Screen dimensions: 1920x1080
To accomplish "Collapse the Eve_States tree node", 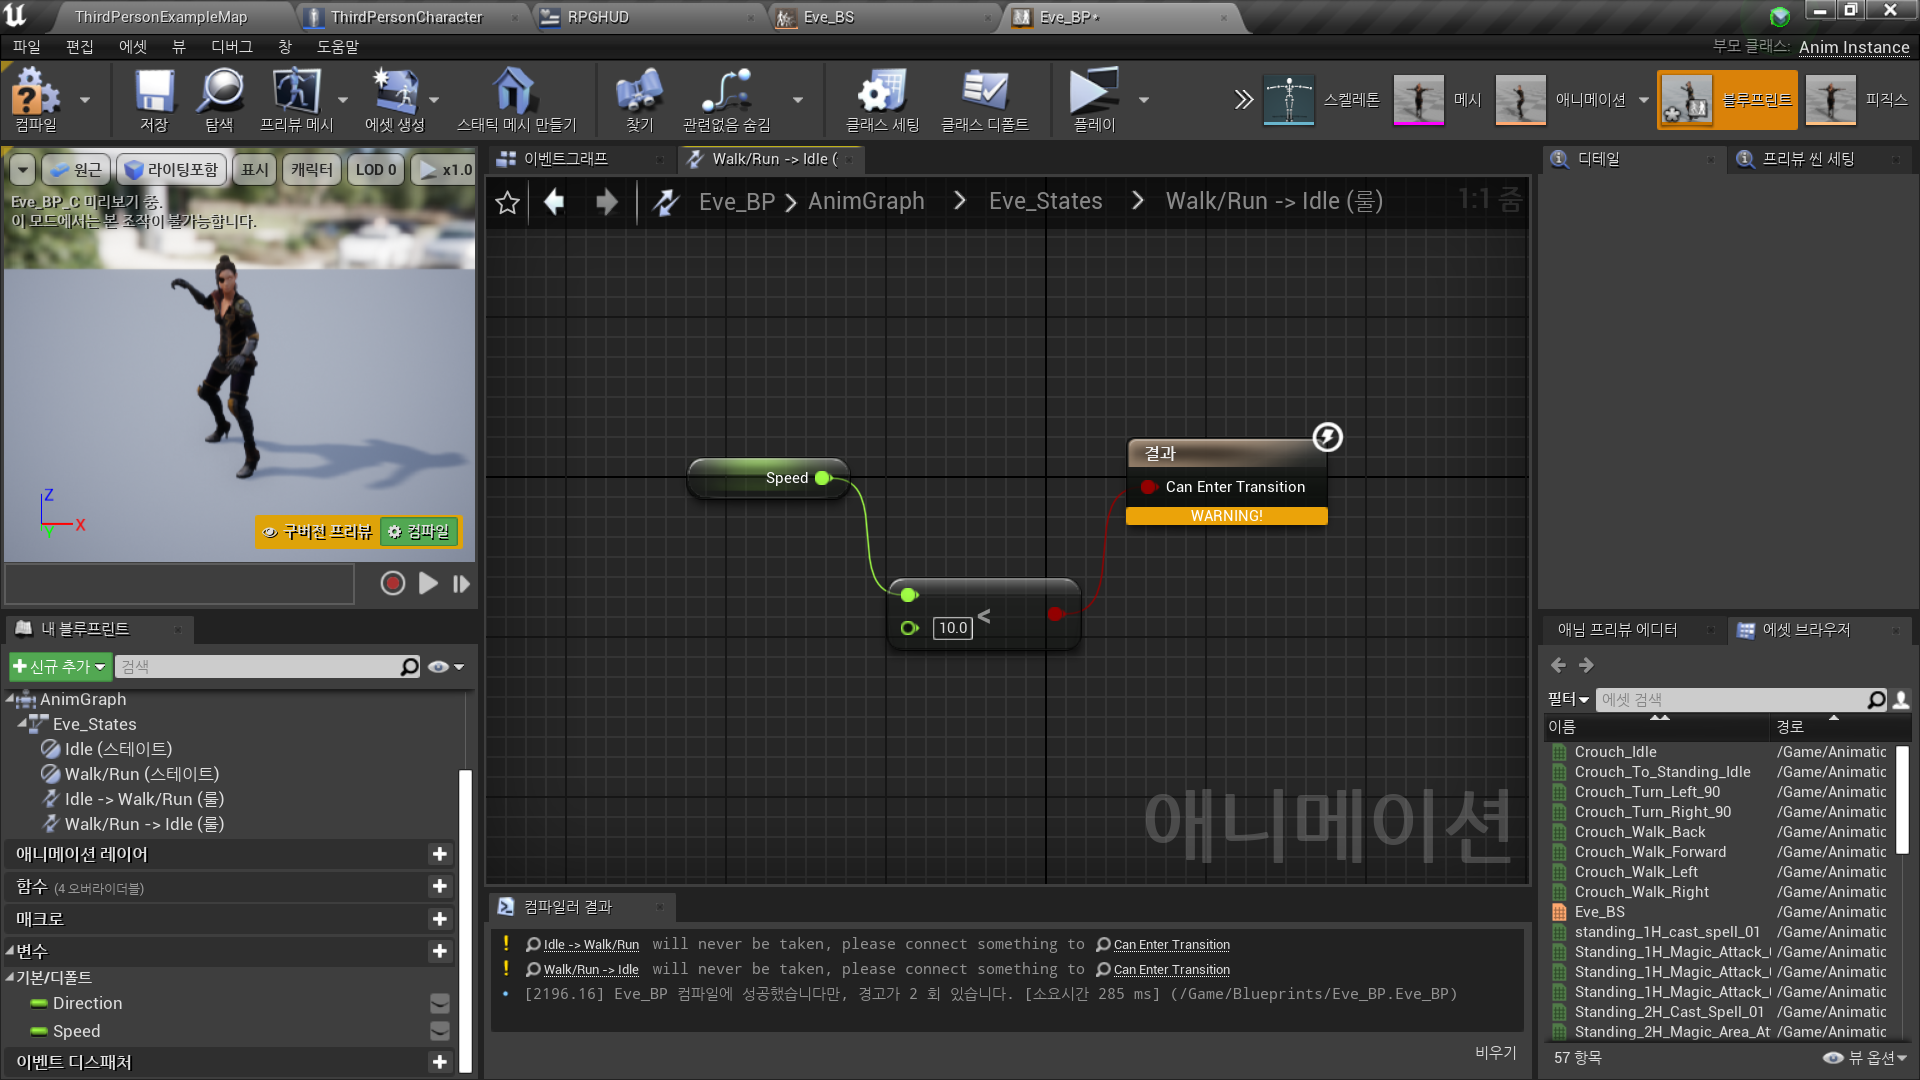I will [x=22, y=723].
